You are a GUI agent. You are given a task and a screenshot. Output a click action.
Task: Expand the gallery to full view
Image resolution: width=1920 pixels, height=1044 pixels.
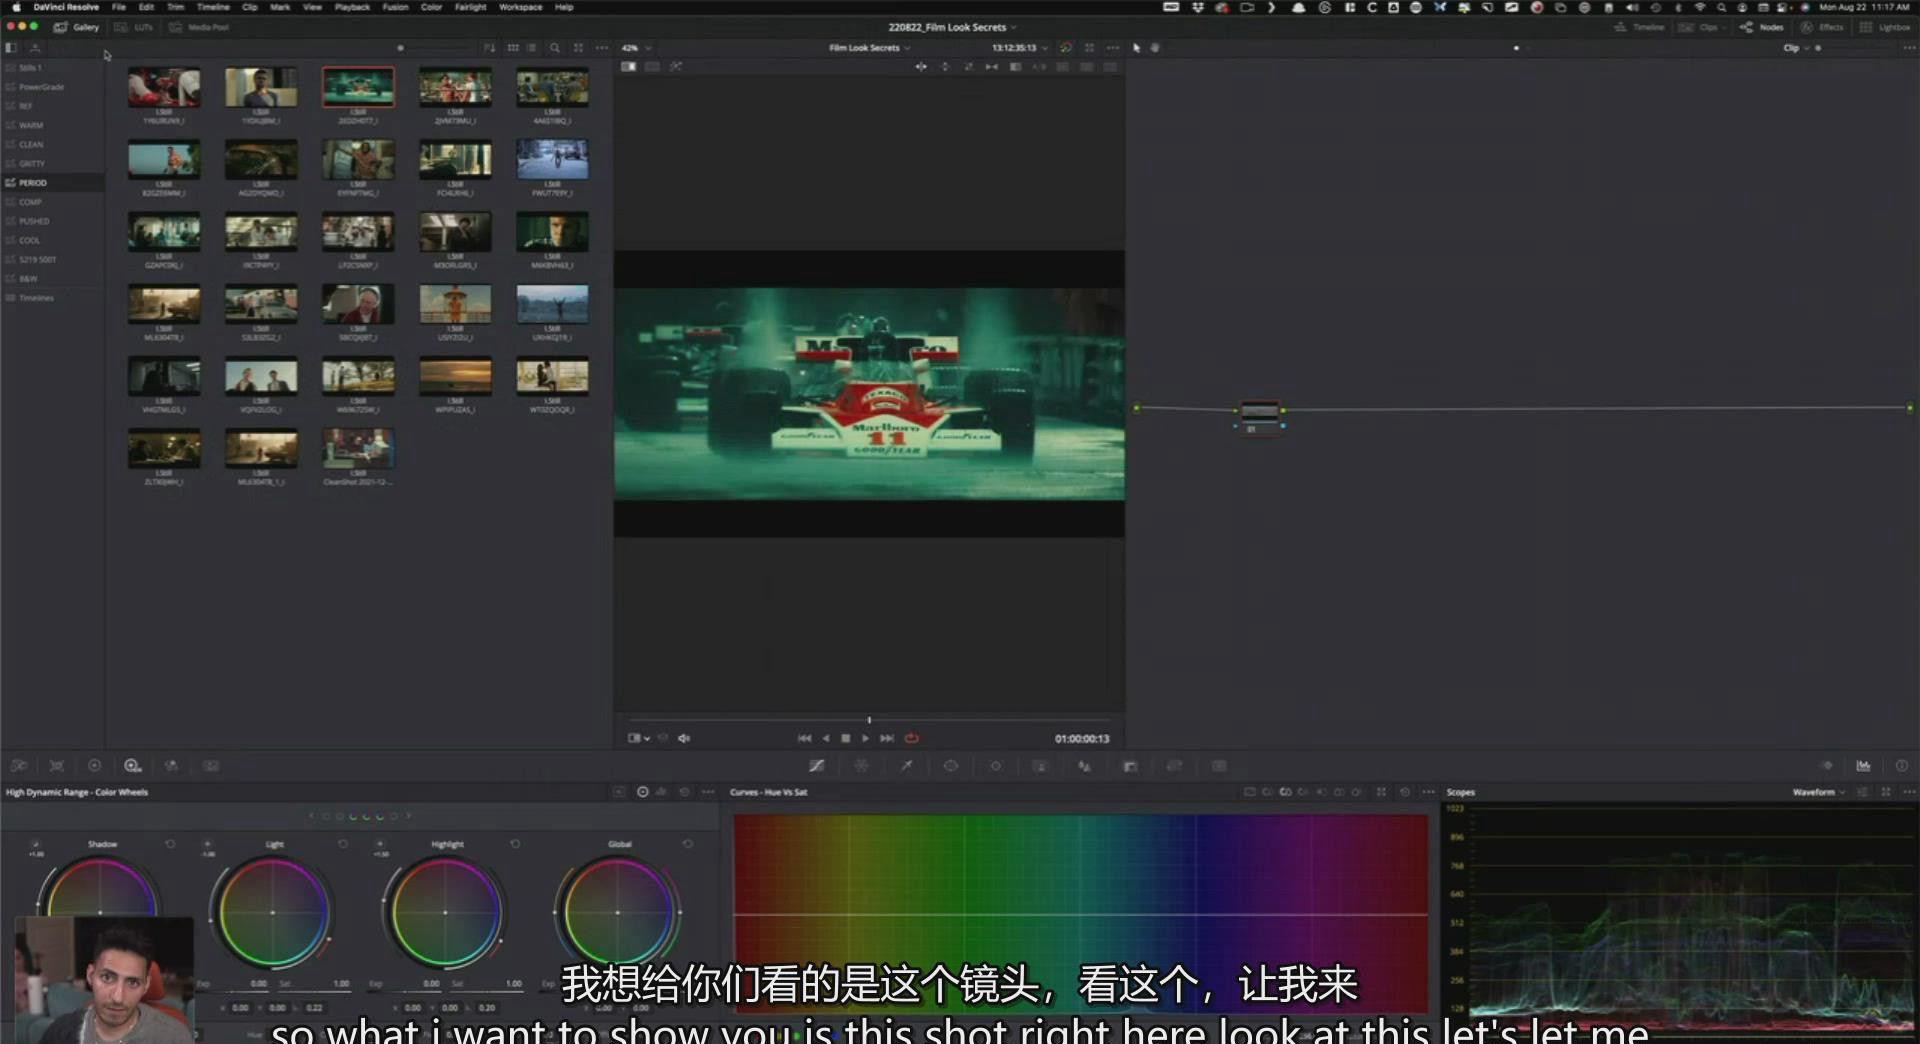578,48
